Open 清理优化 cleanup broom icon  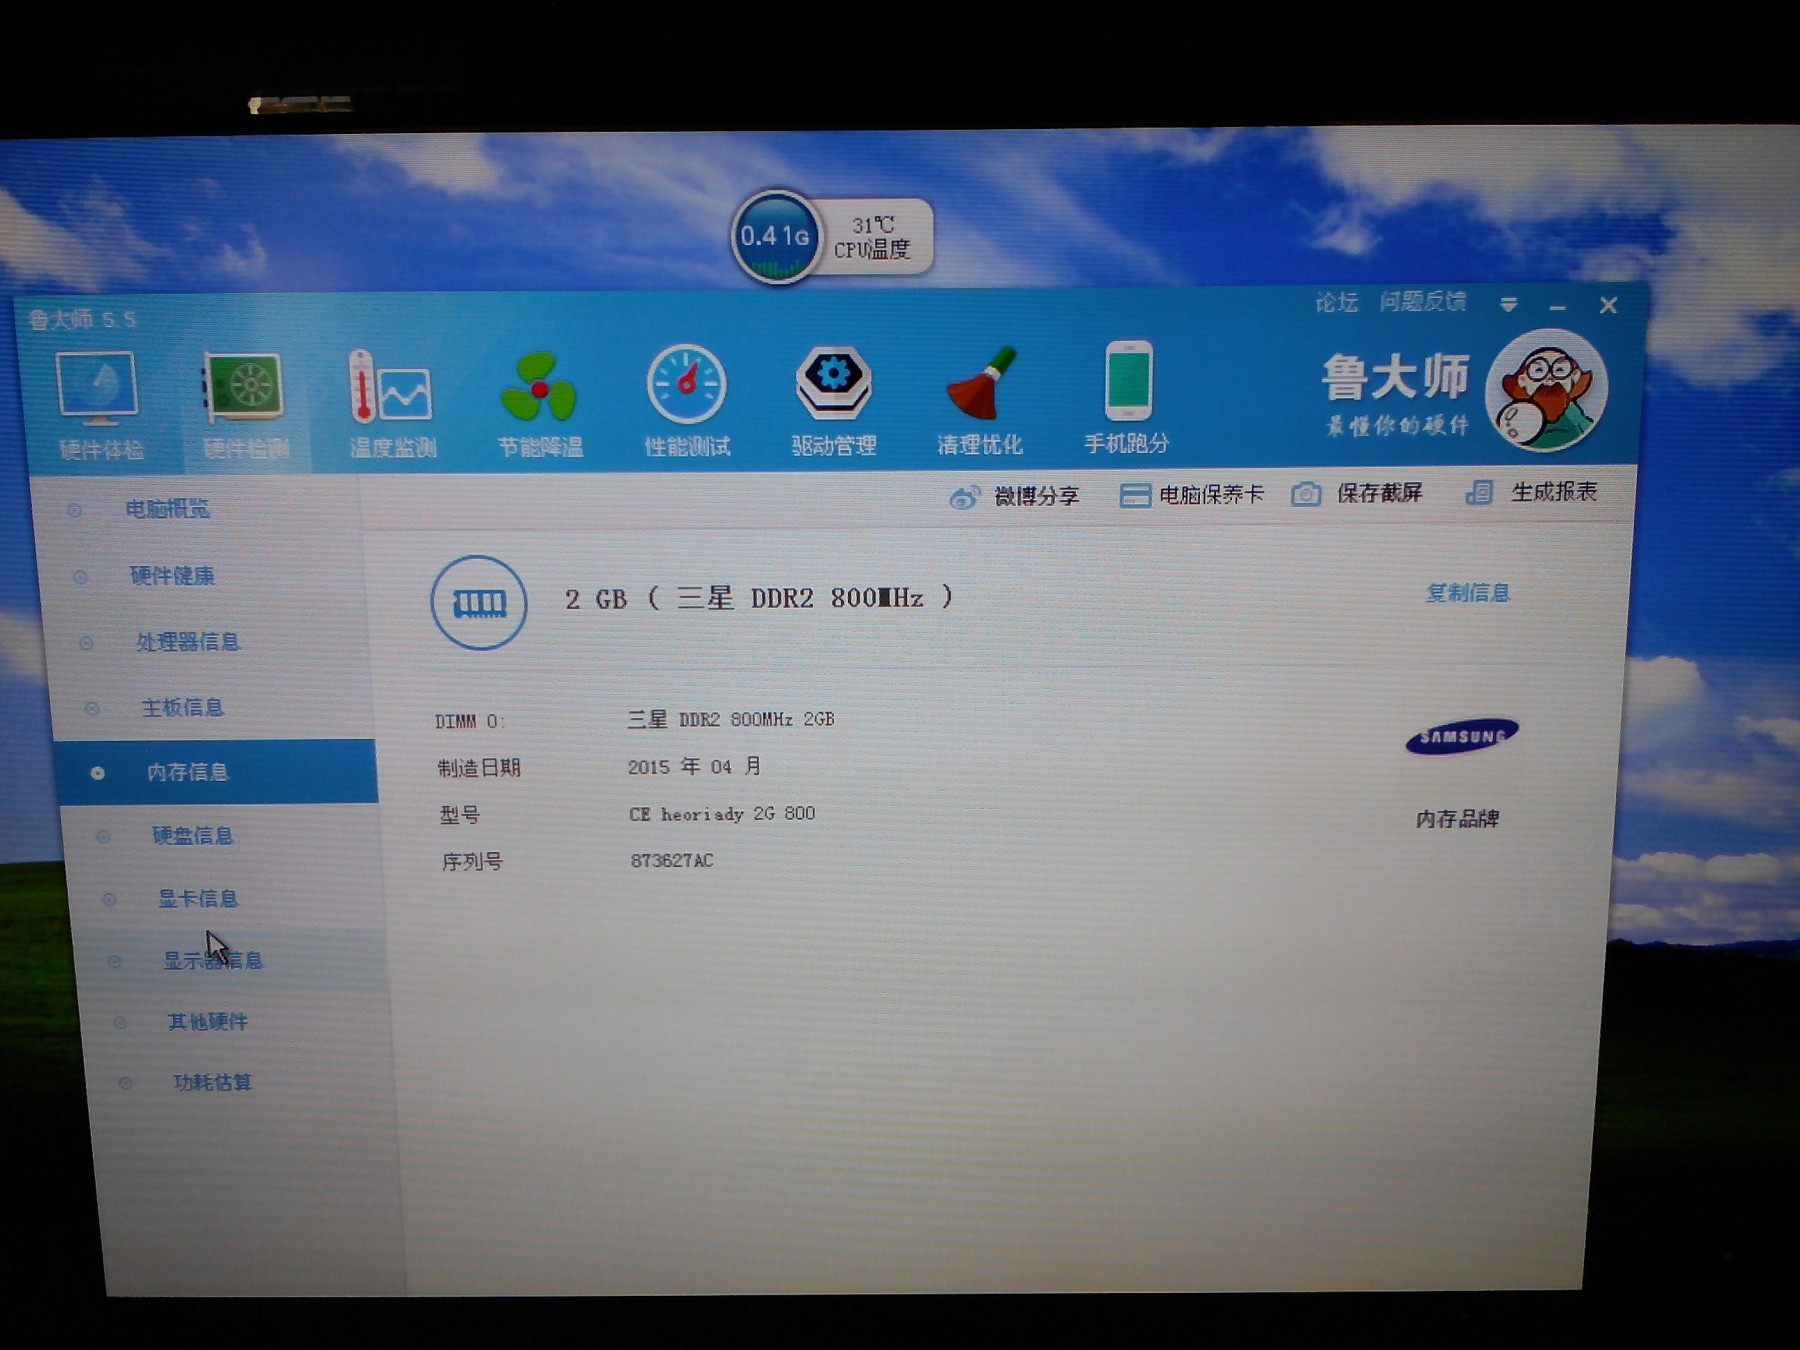[979, 399]
